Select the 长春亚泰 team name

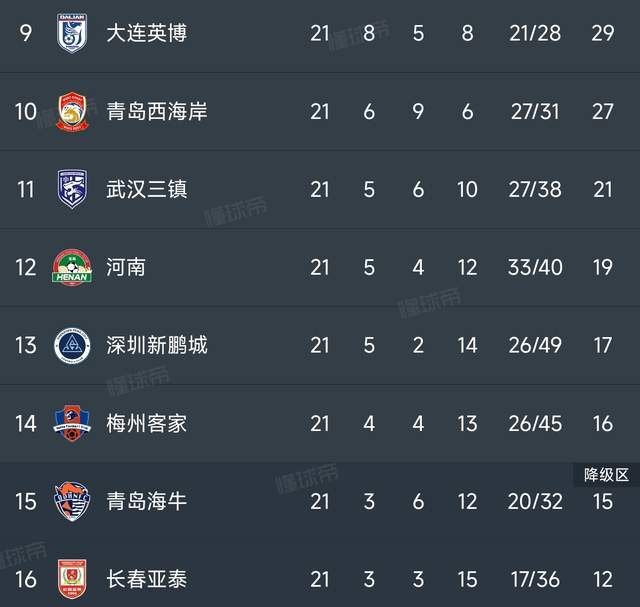[146, 579]
